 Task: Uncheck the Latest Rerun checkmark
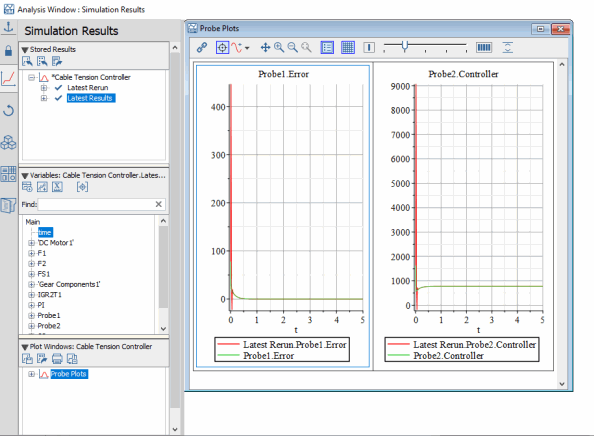(58, 88)
